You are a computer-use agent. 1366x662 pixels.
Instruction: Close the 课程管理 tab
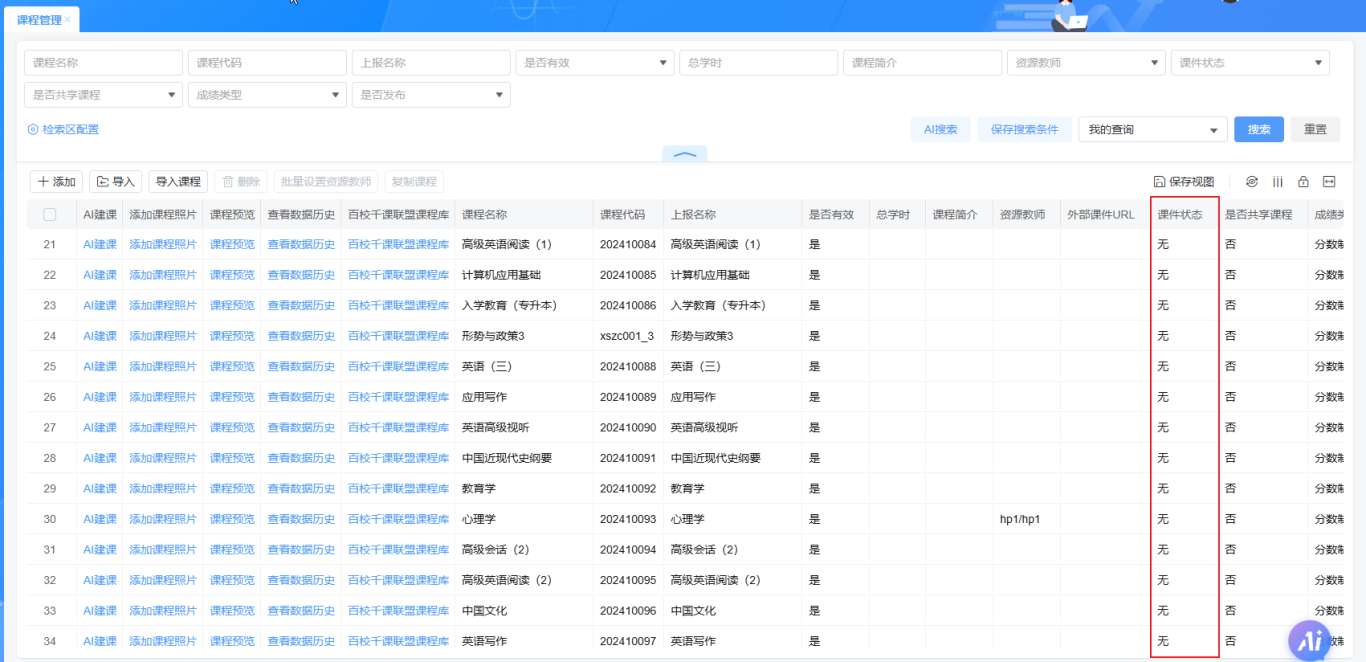tap(68, 20)
